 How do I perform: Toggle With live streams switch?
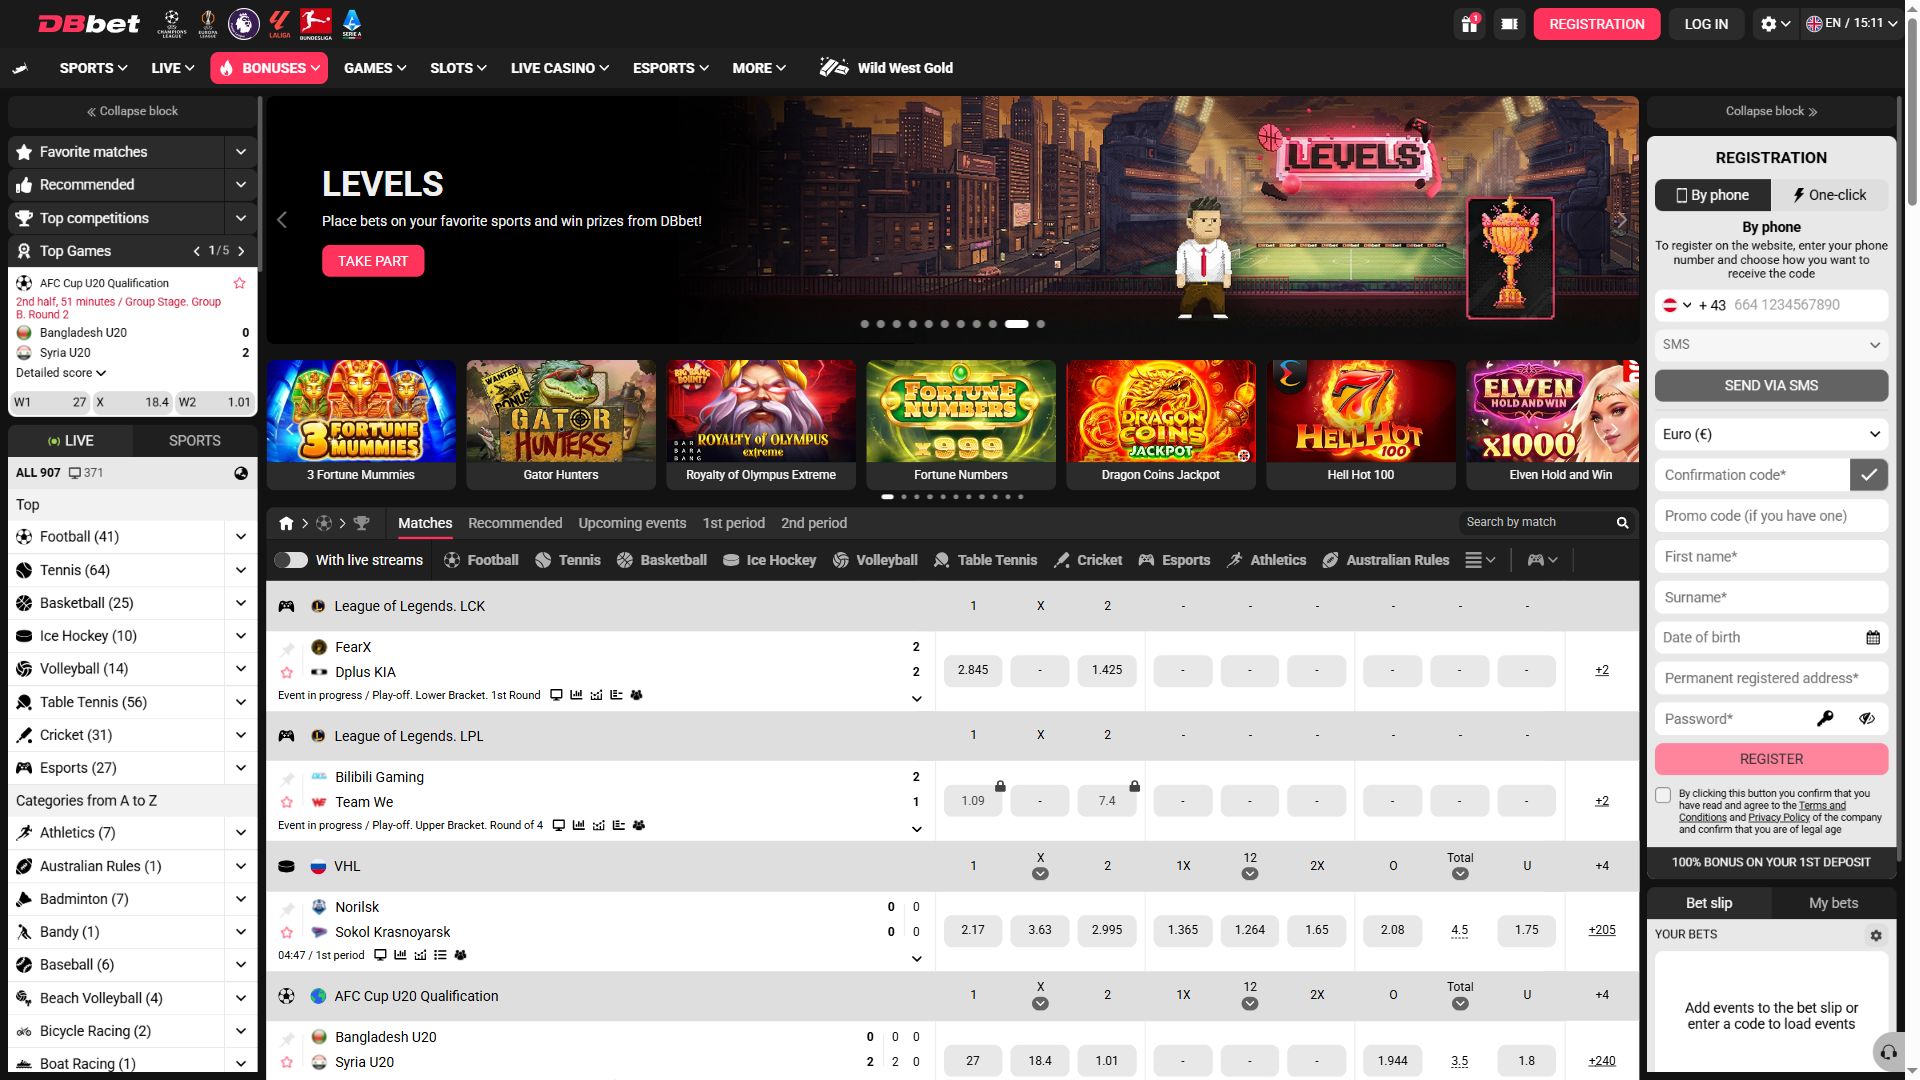(x=291, y=560)
